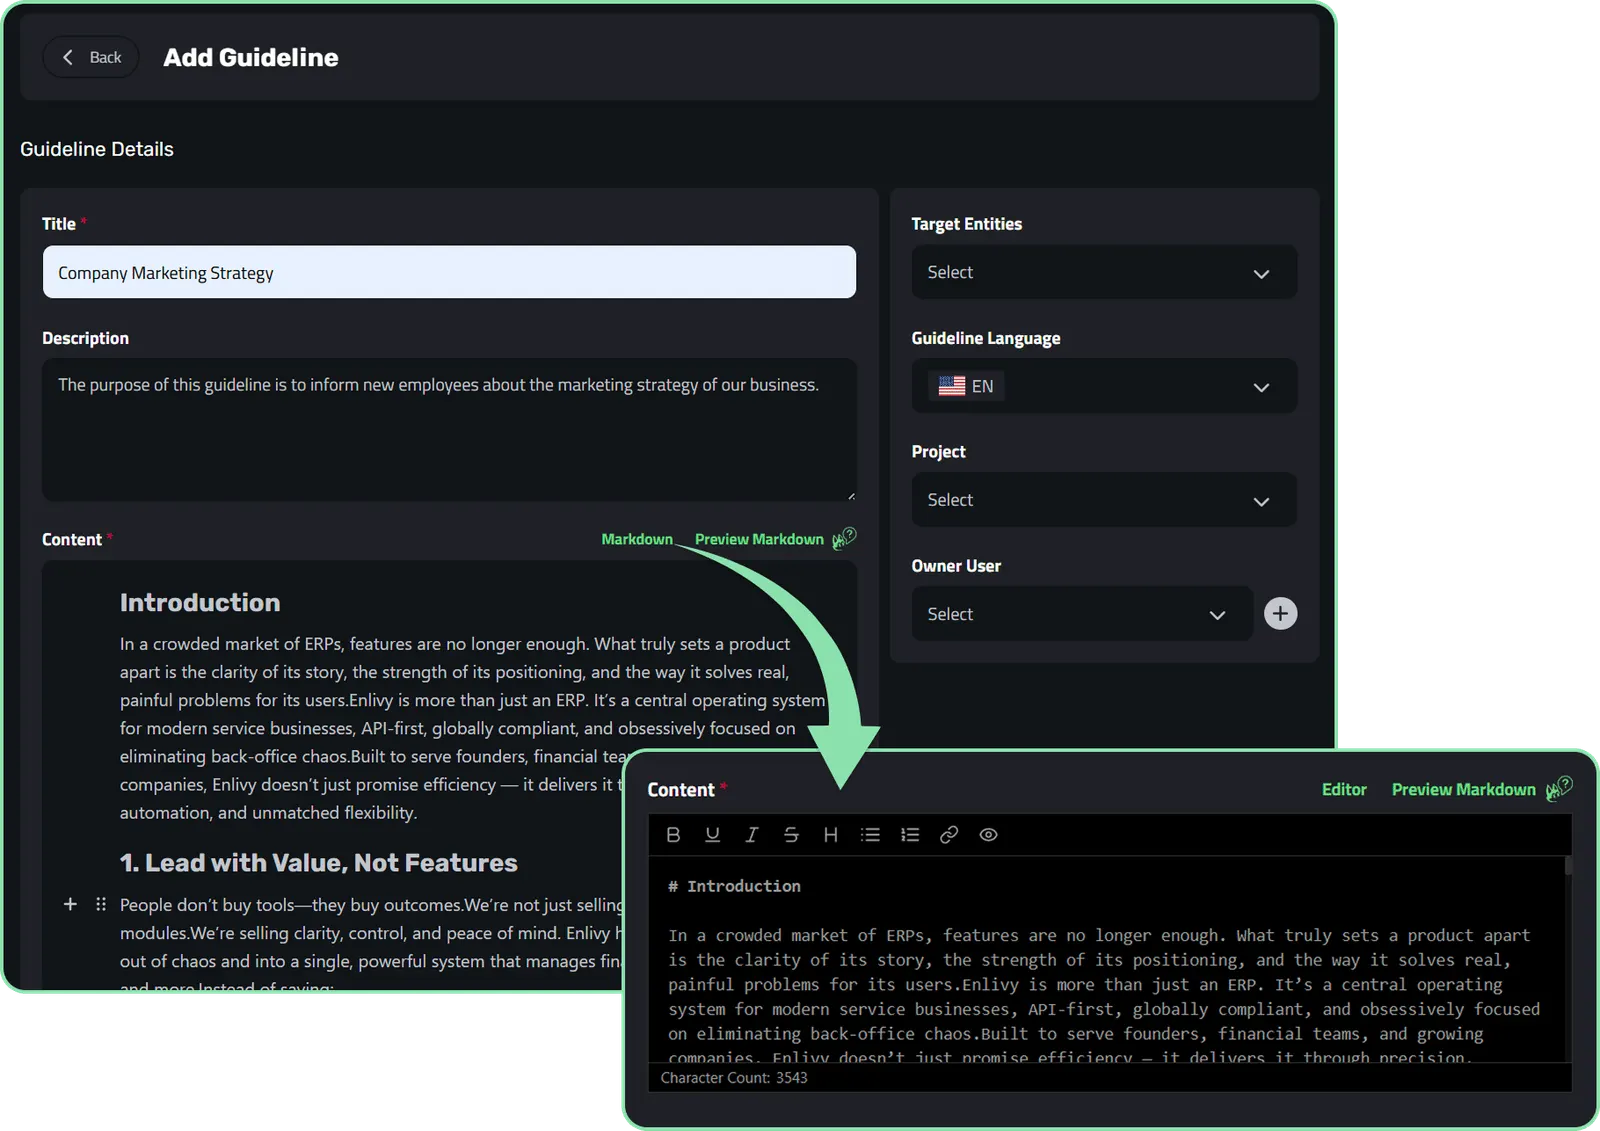
Task: Add a new owner user with plus button
Action: (1281, 613)
